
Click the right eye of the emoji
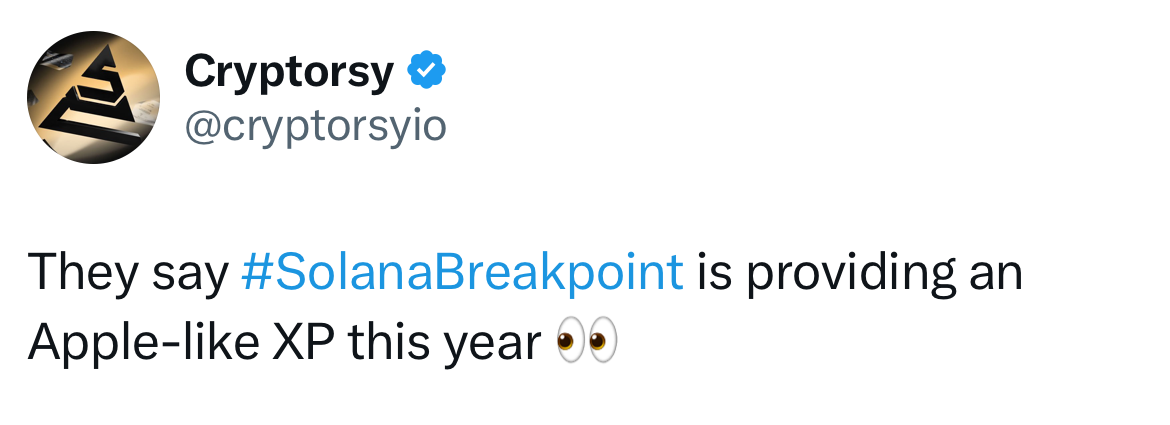(x=602, y=343)
